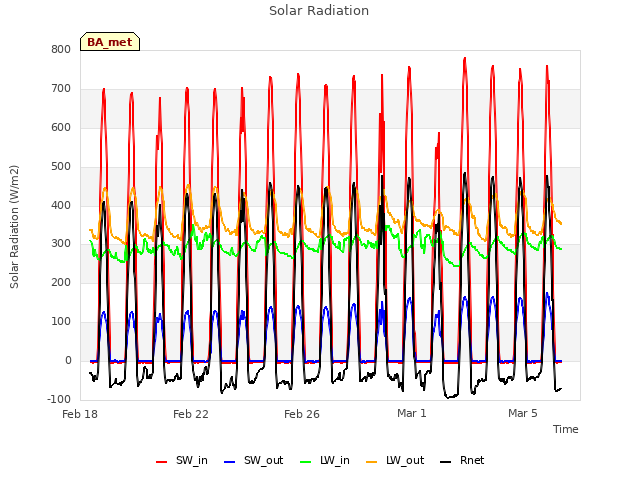This screenshot has width=640, height=480.
Task: Click the lowest black Rnet dip after Mar 1
Action: (449, 397)
